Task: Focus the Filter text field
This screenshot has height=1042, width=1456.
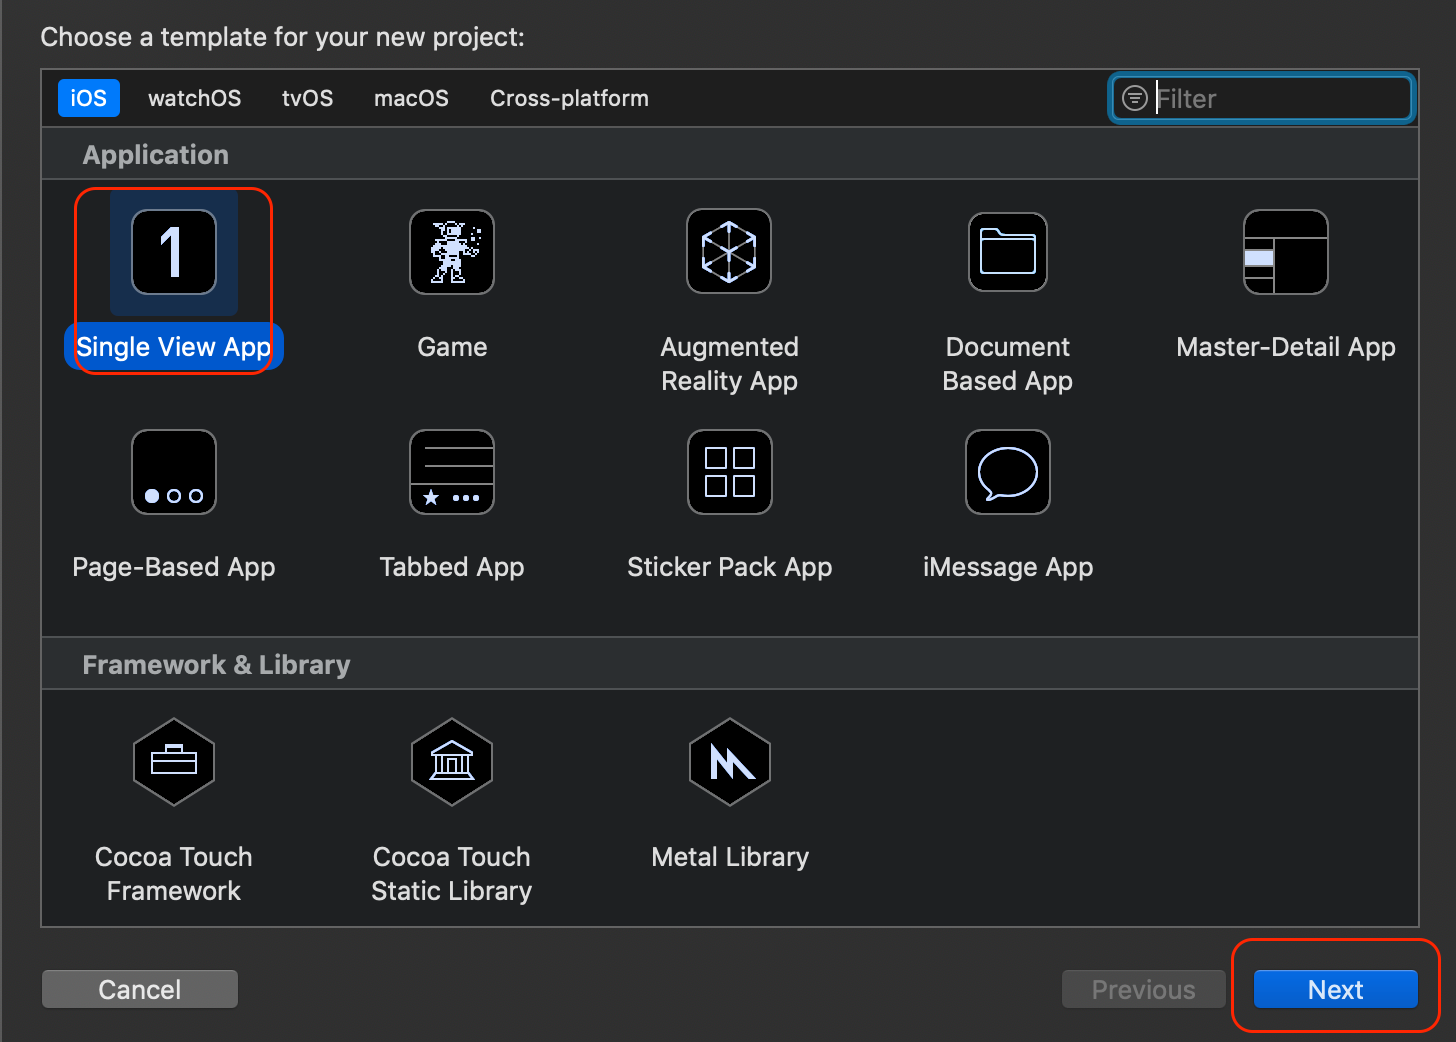Action: click(x=1262, y=98)
